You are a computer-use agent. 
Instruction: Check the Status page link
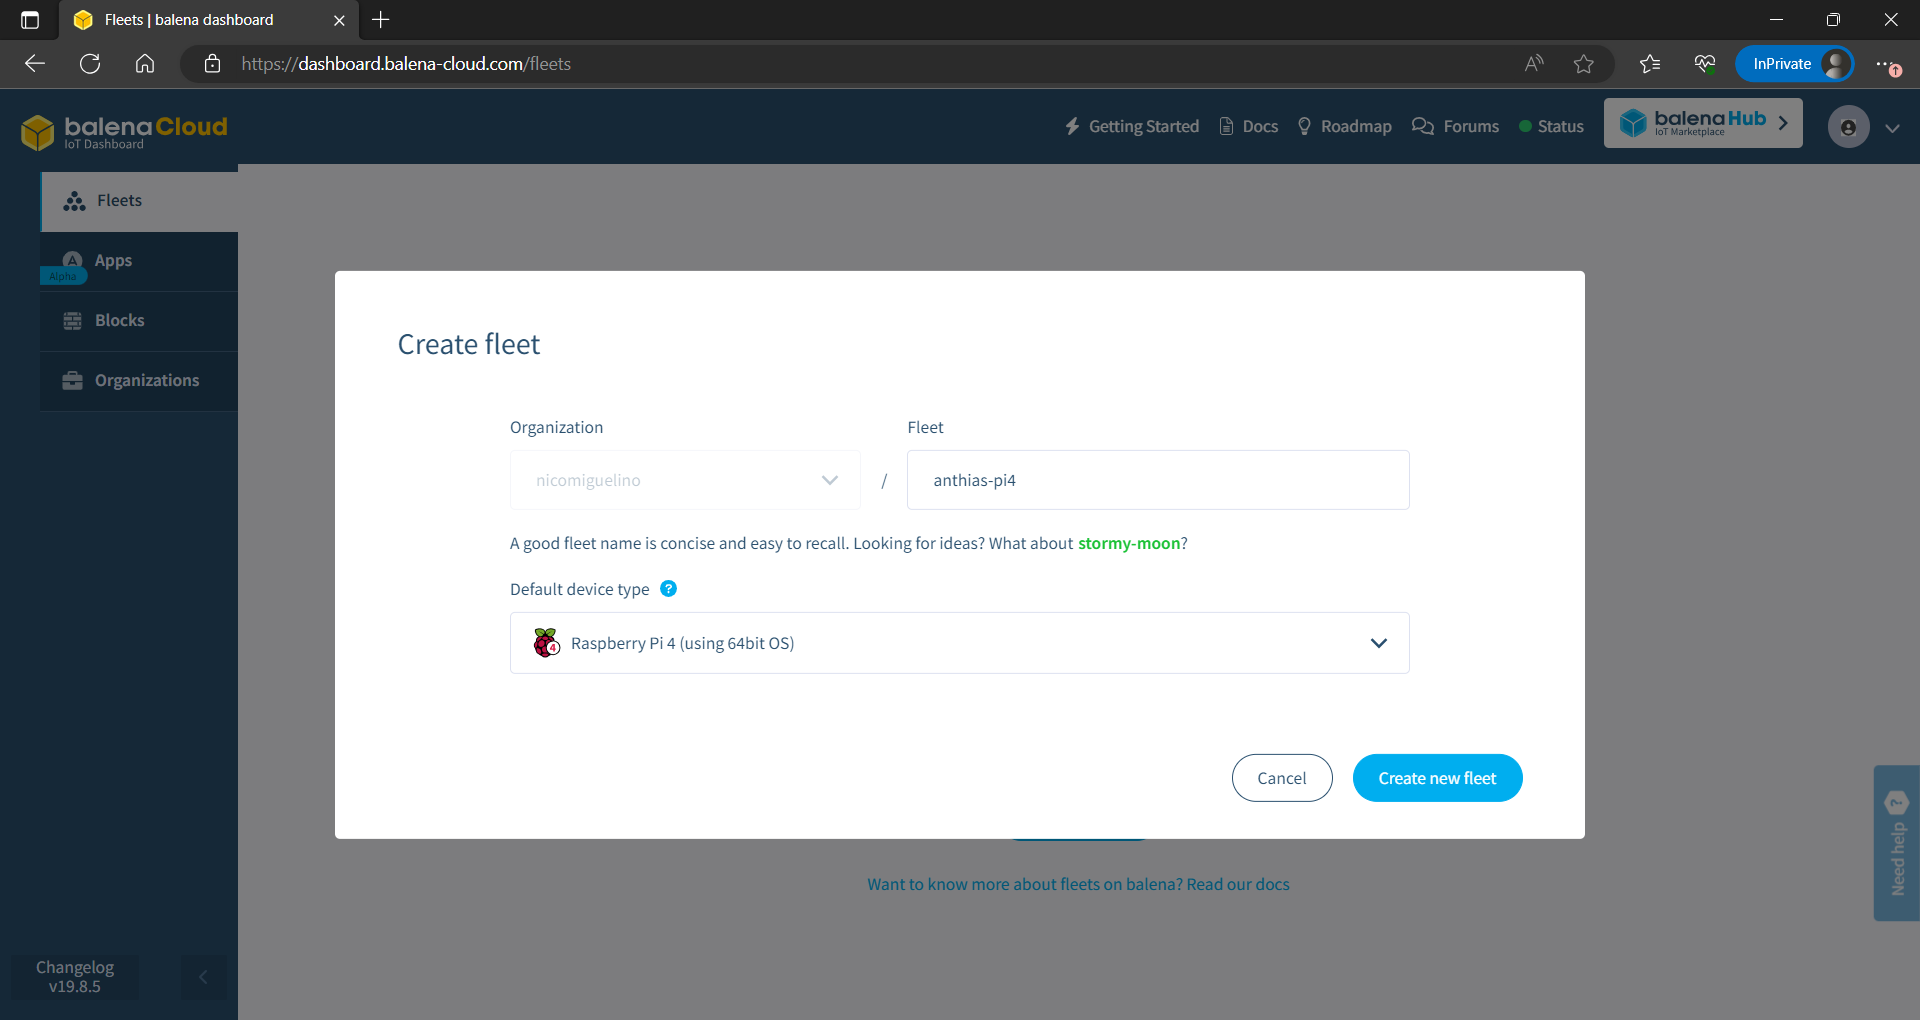click(1551, 126)
